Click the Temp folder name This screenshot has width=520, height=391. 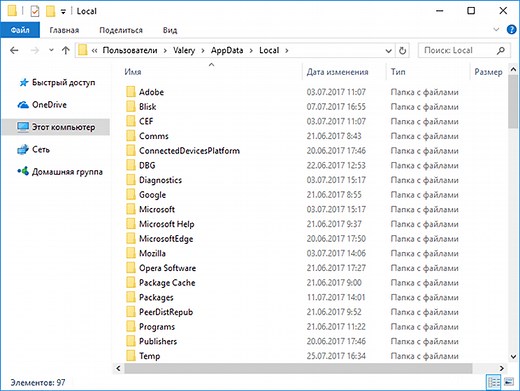pos(149,356)
